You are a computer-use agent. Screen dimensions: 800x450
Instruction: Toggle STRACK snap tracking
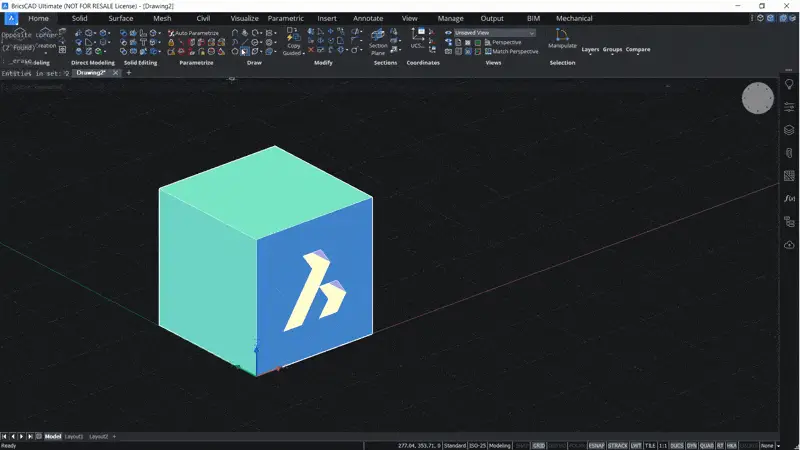(618, 445)
